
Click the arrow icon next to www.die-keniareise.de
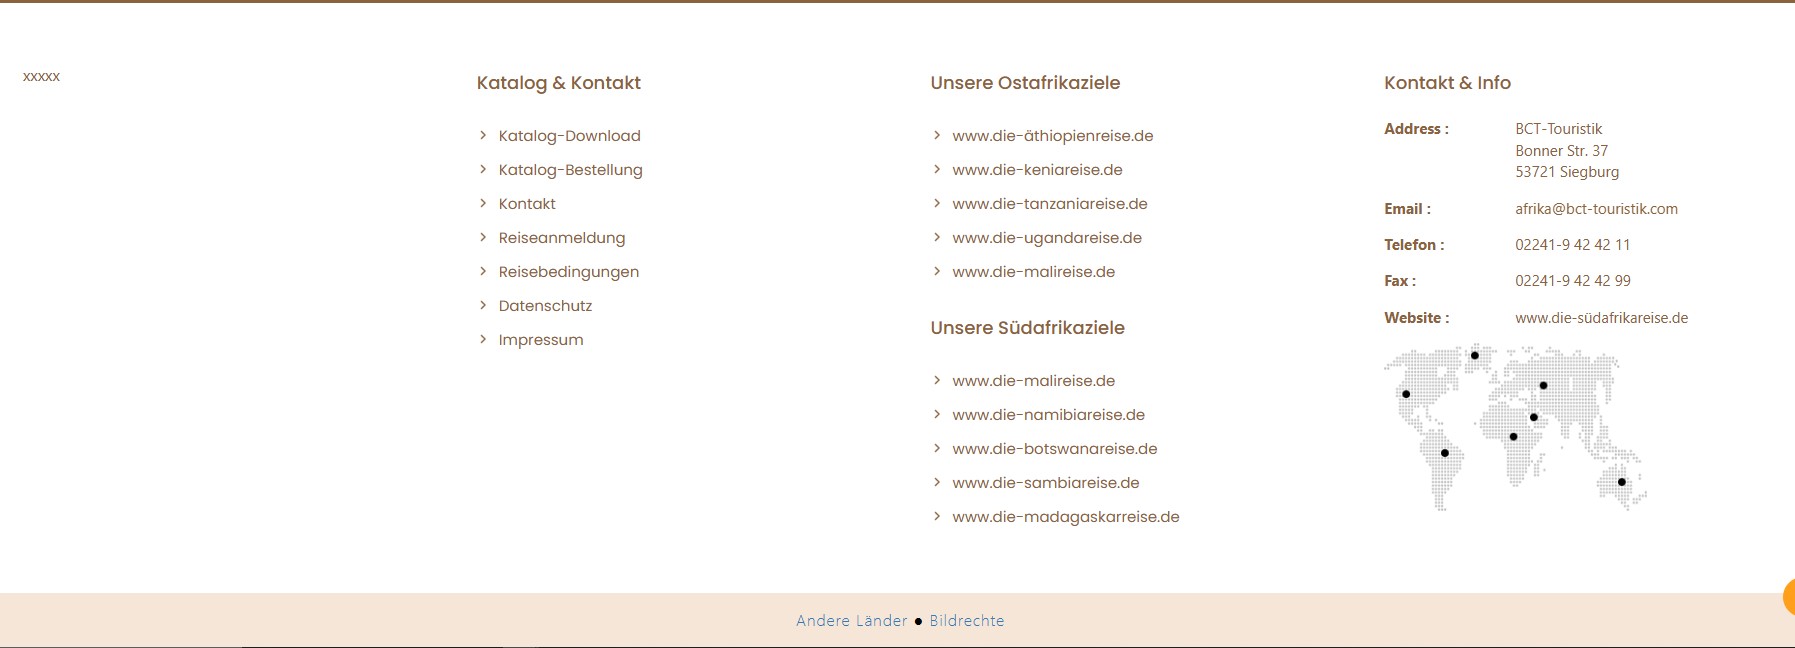pyautogui.click(x=937, y=169)
